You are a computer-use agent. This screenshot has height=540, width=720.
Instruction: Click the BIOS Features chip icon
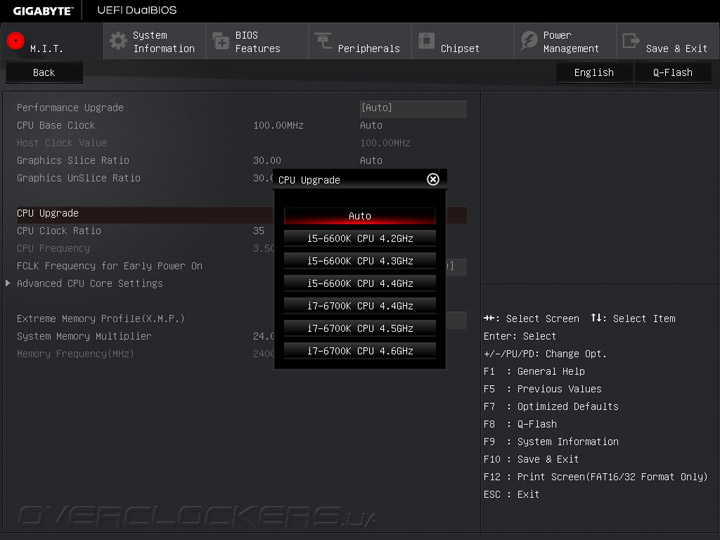[221, 41]
